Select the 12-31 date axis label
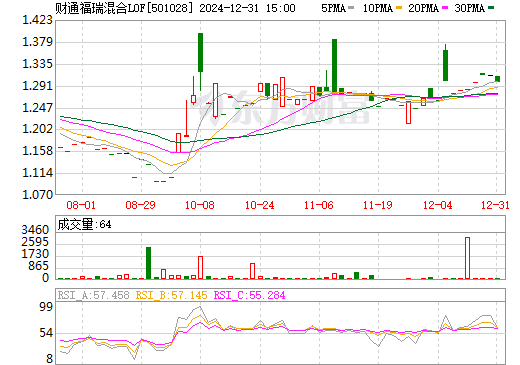 495,205
